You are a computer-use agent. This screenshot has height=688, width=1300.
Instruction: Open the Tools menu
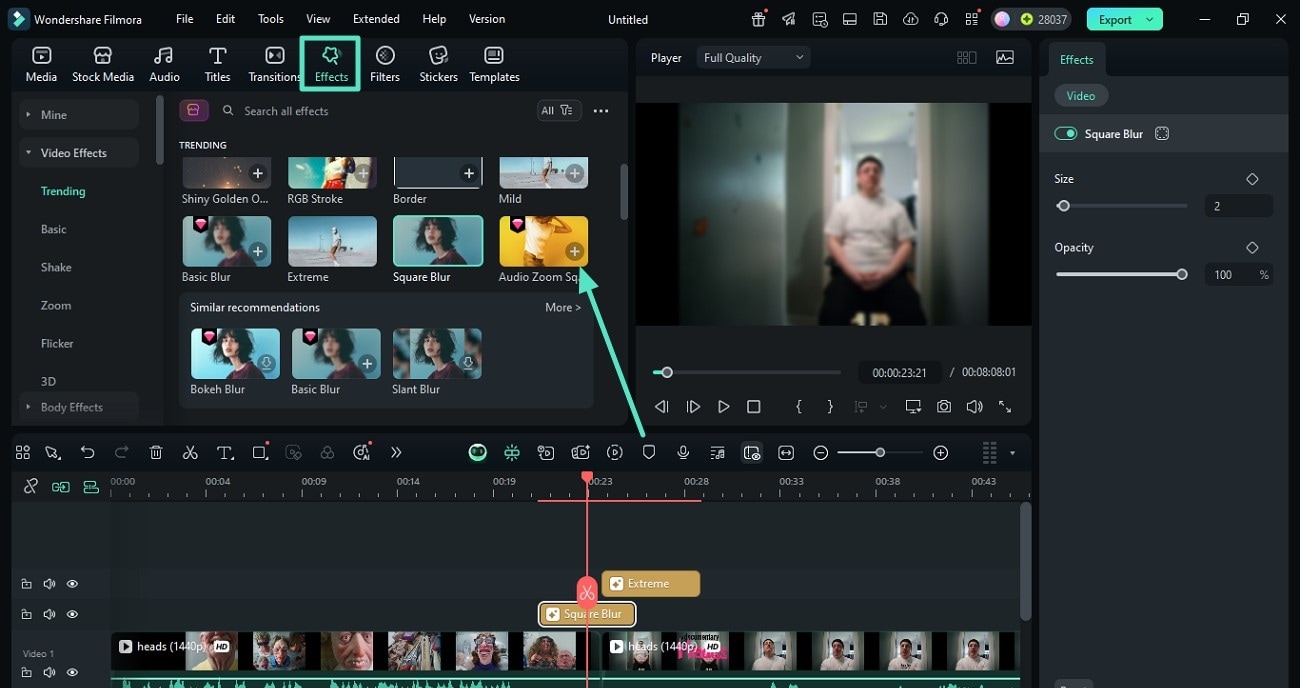point(270,19)
